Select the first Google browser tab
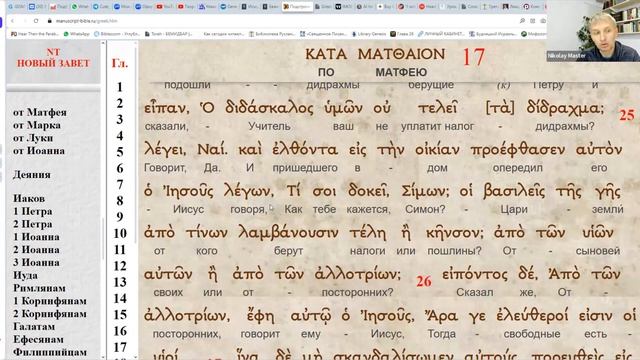The width and height of the screenshot is (640, 360). click(x=17, y=7)
